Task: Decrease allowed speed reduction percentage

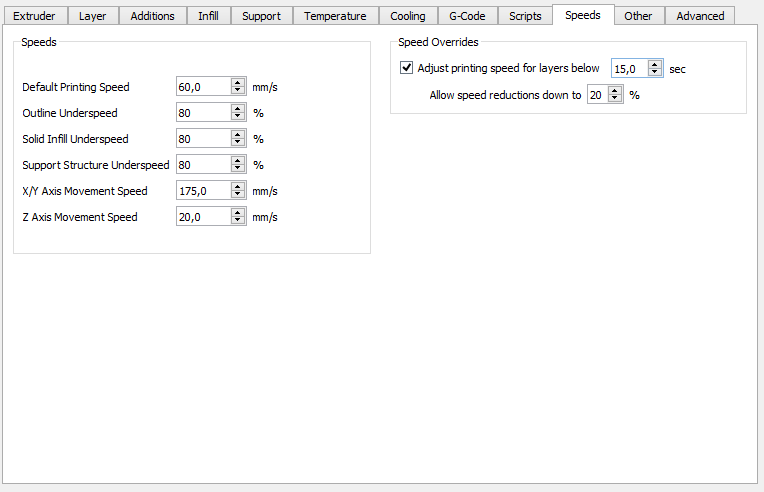Action: (x=615, y=98)
